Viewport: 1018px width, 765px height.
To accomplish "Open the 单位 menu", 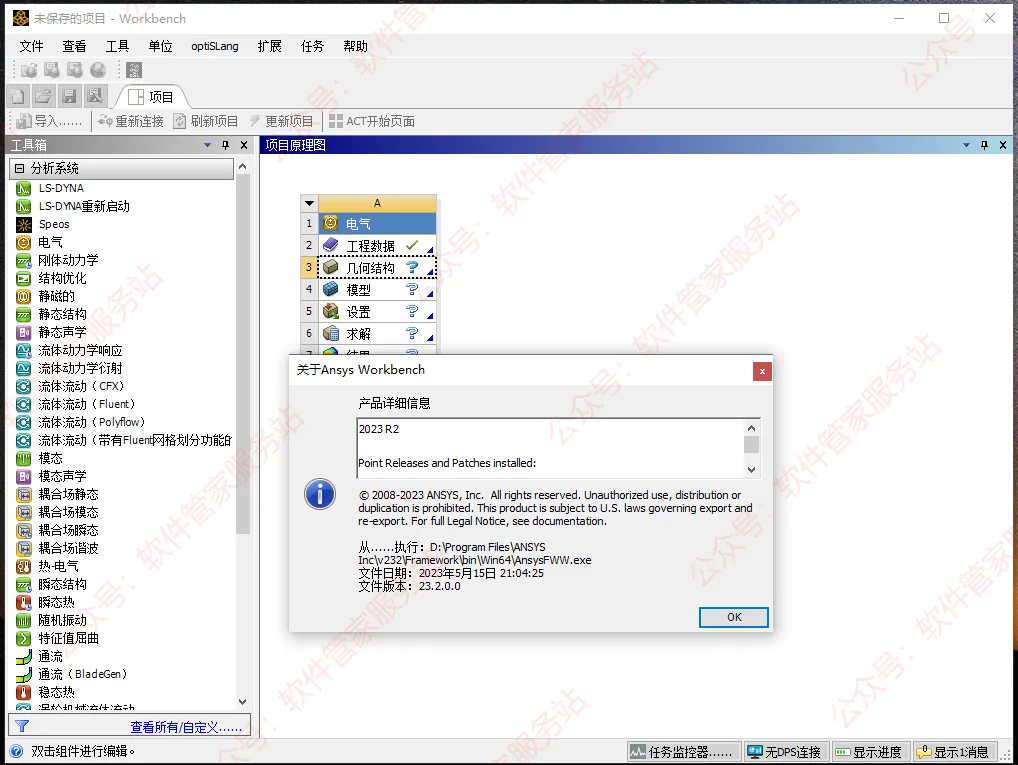I will (160, 46).
